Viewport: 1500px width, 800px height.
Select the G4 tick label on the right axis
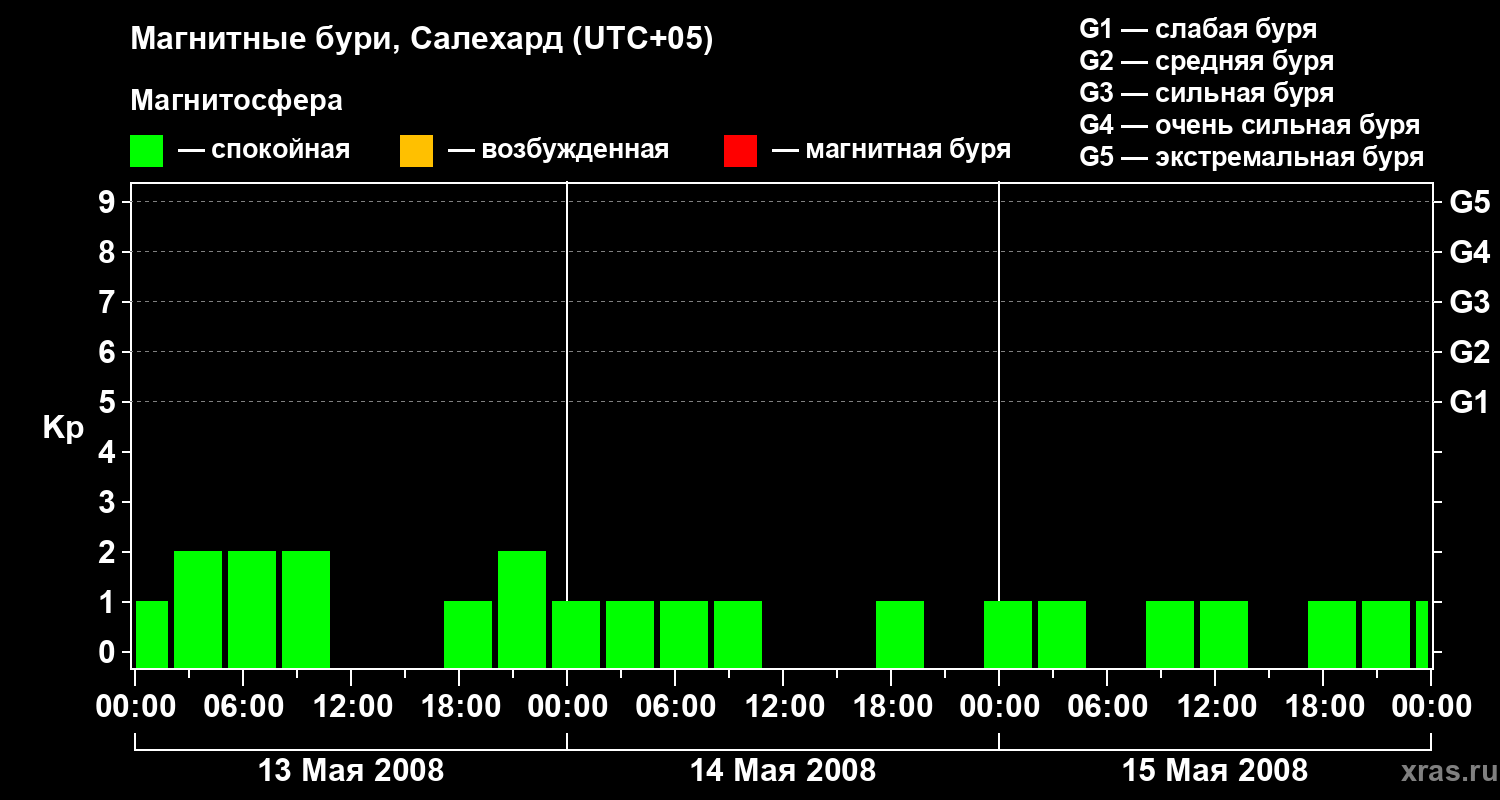coord(1470,252)
